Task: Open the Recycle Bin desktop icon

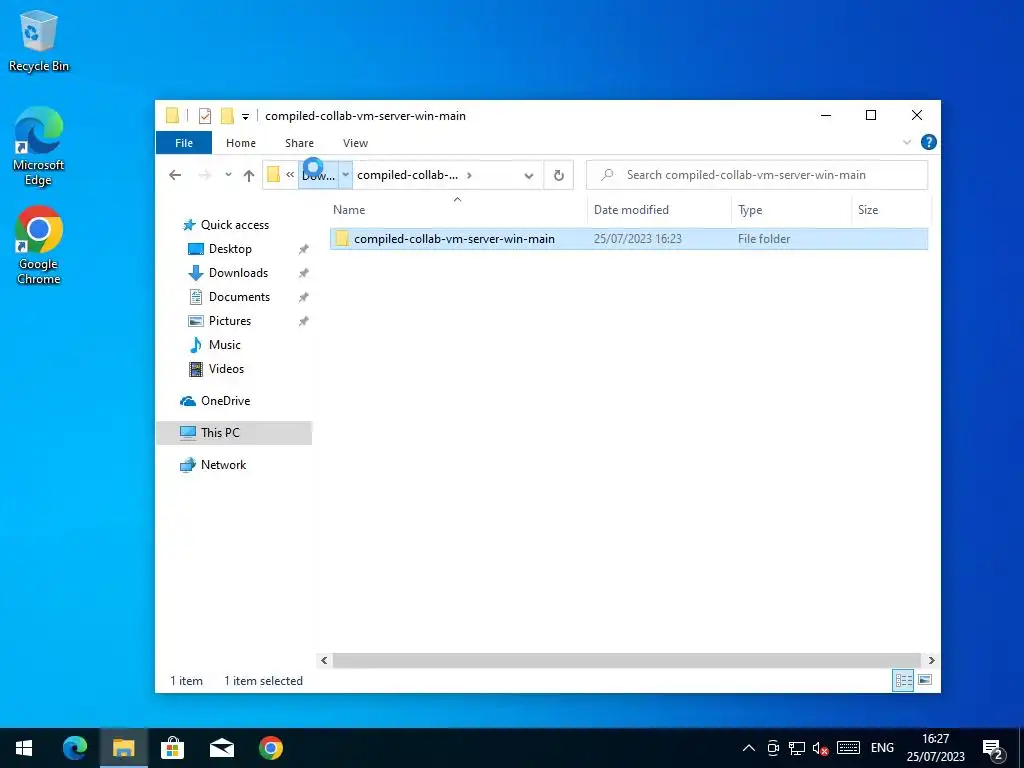Action: coord(39,41)
